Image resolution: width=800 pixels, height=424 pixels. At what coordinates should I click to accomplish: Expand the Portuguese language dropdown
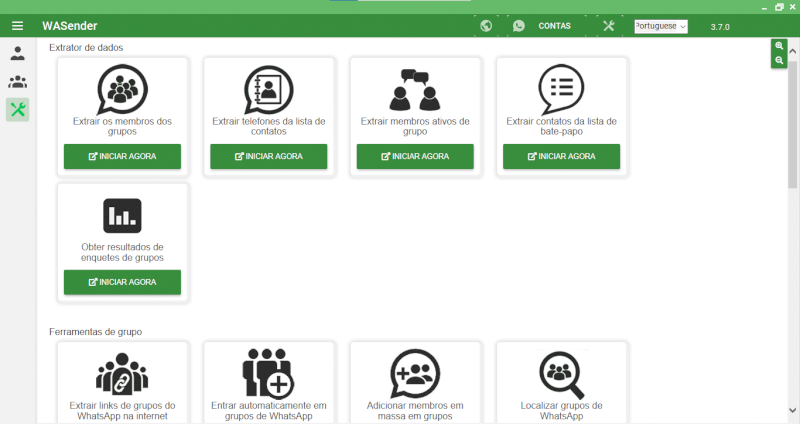point(661,26)
